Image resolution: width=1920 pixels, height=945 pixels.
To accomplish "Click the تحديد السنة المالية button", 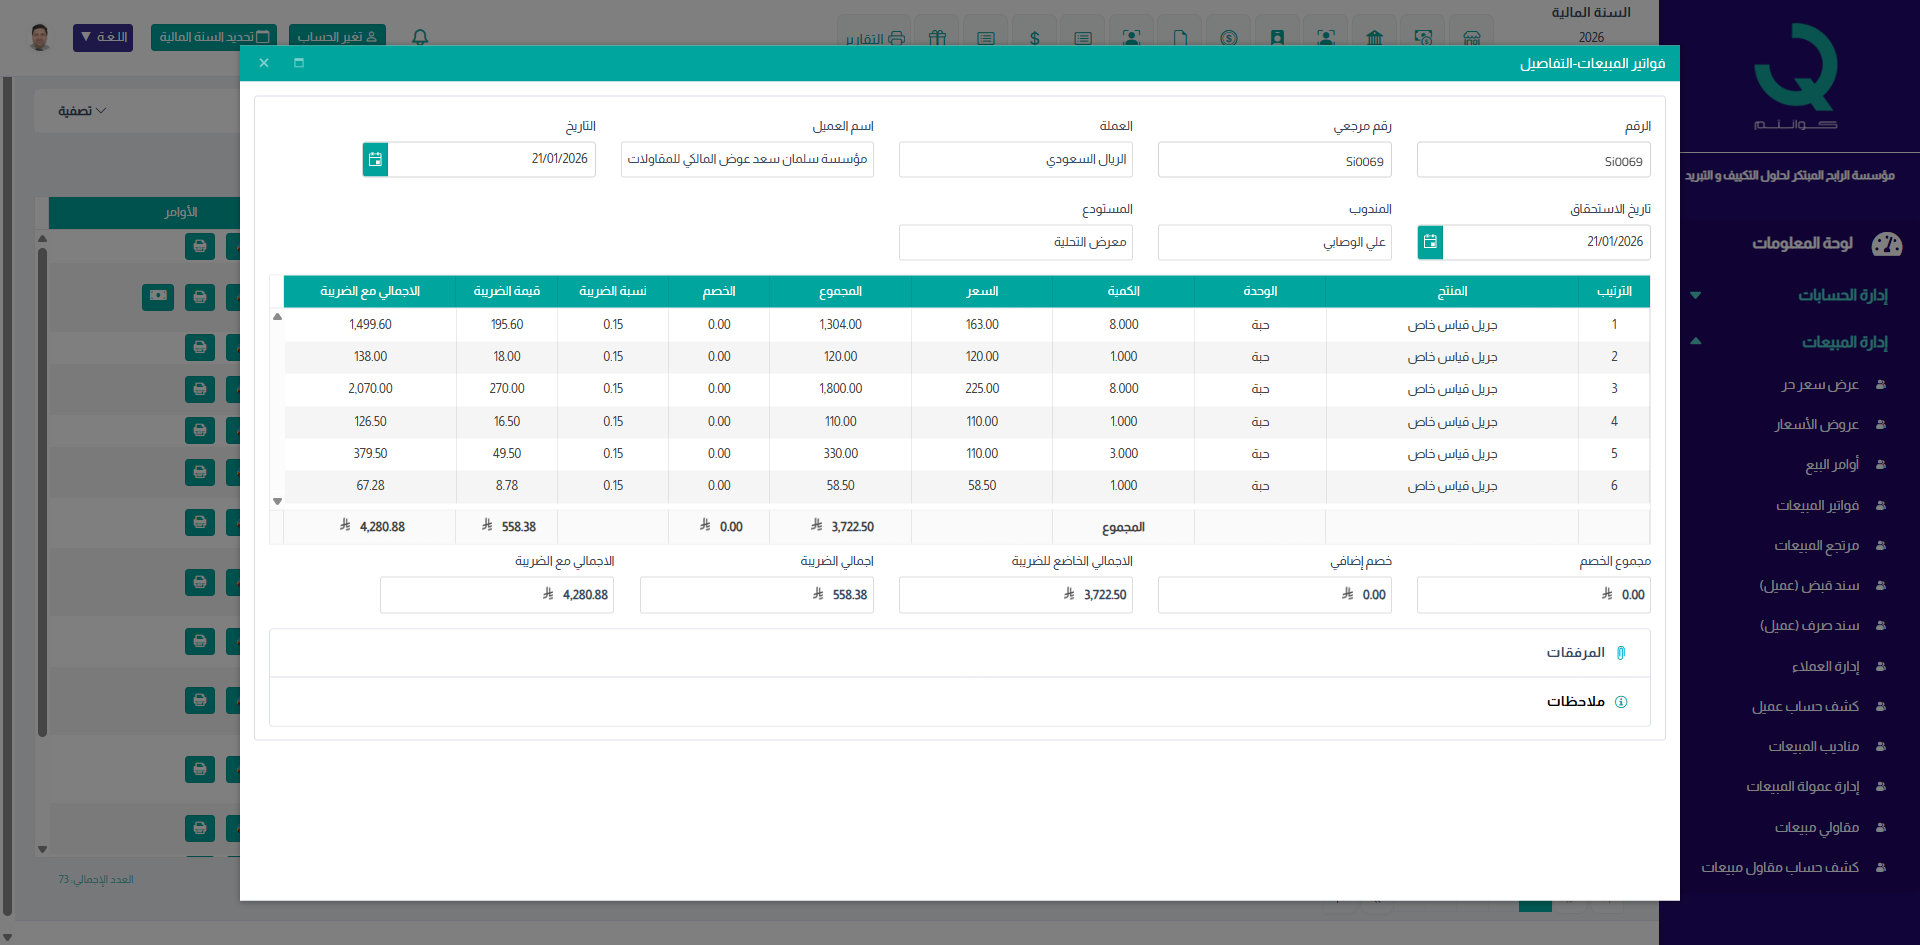I will (214, 37).
